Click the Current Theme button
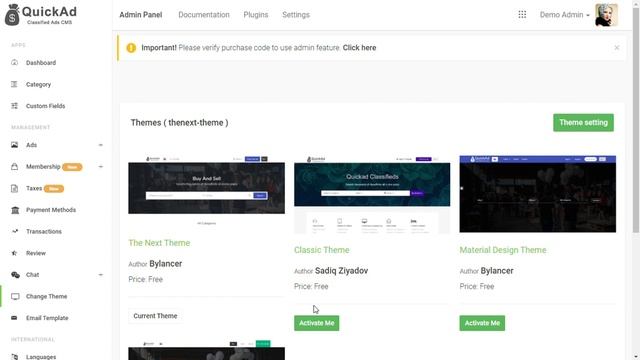 (155, 316)
